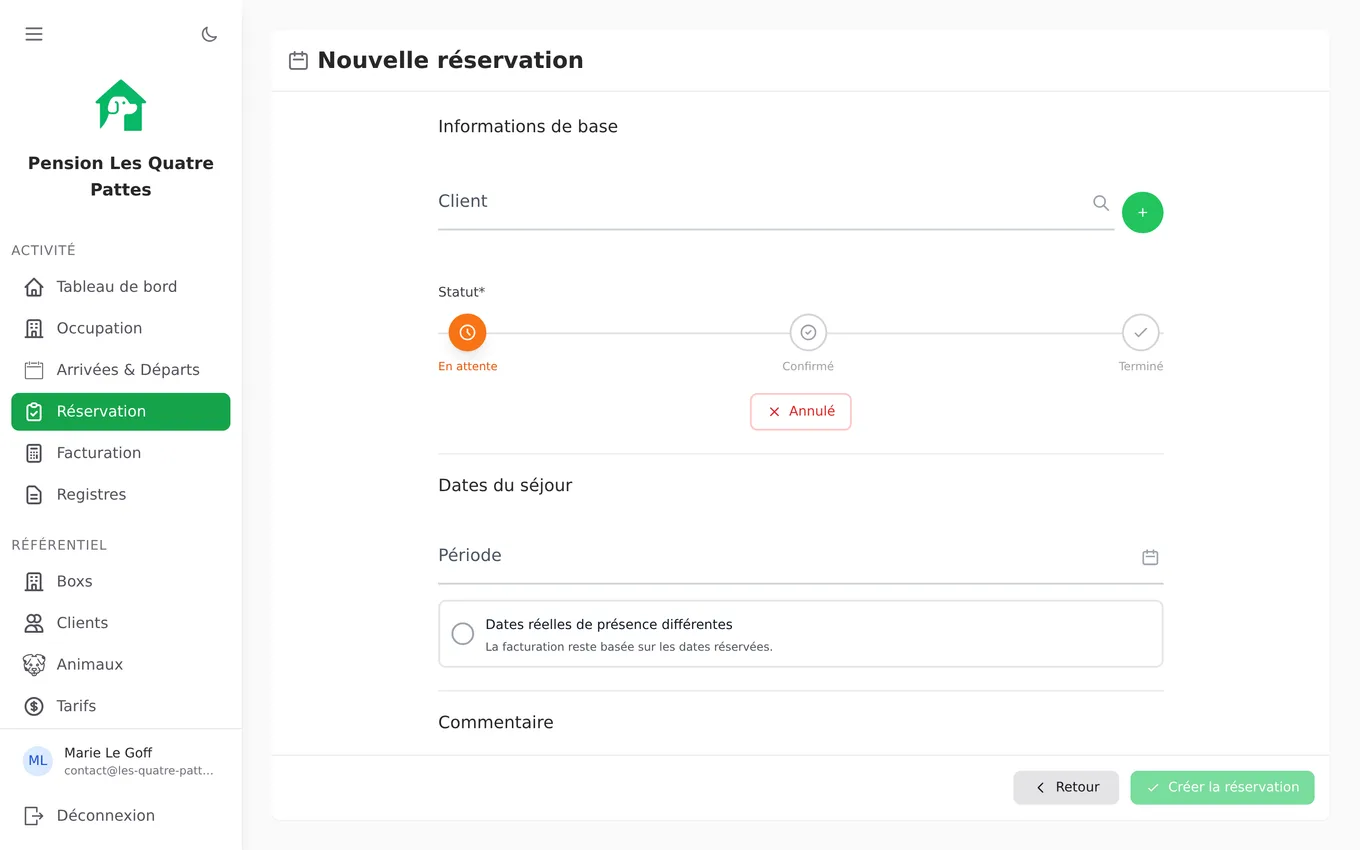This screenshot has height=850, width=1360.
Task: Click the Registres document icon
Action: coord(34,495)
